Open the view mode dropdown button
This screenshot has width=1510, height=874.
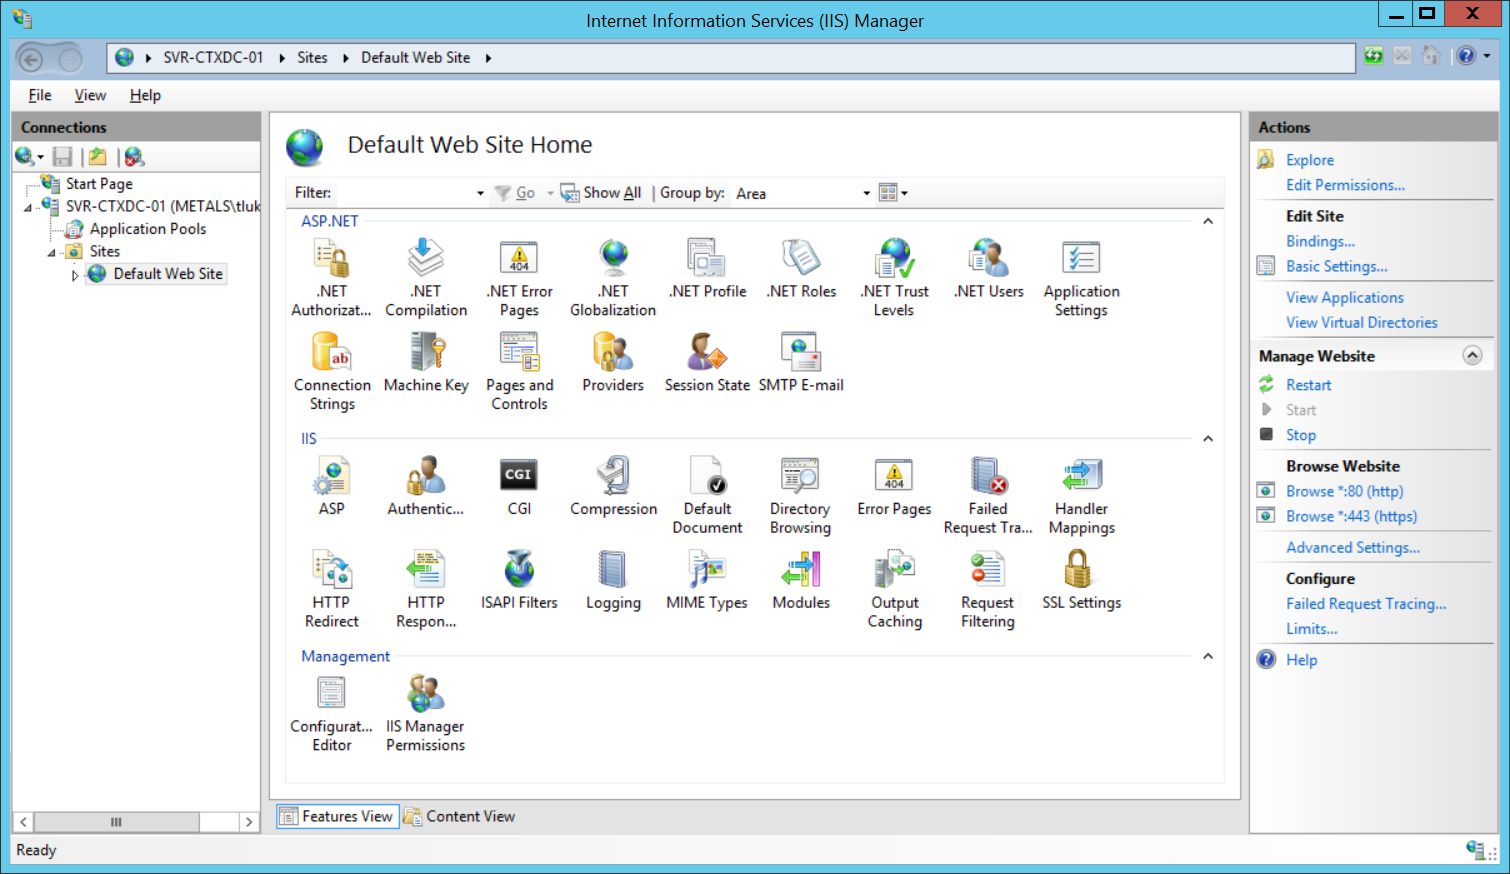pos(893,193)
